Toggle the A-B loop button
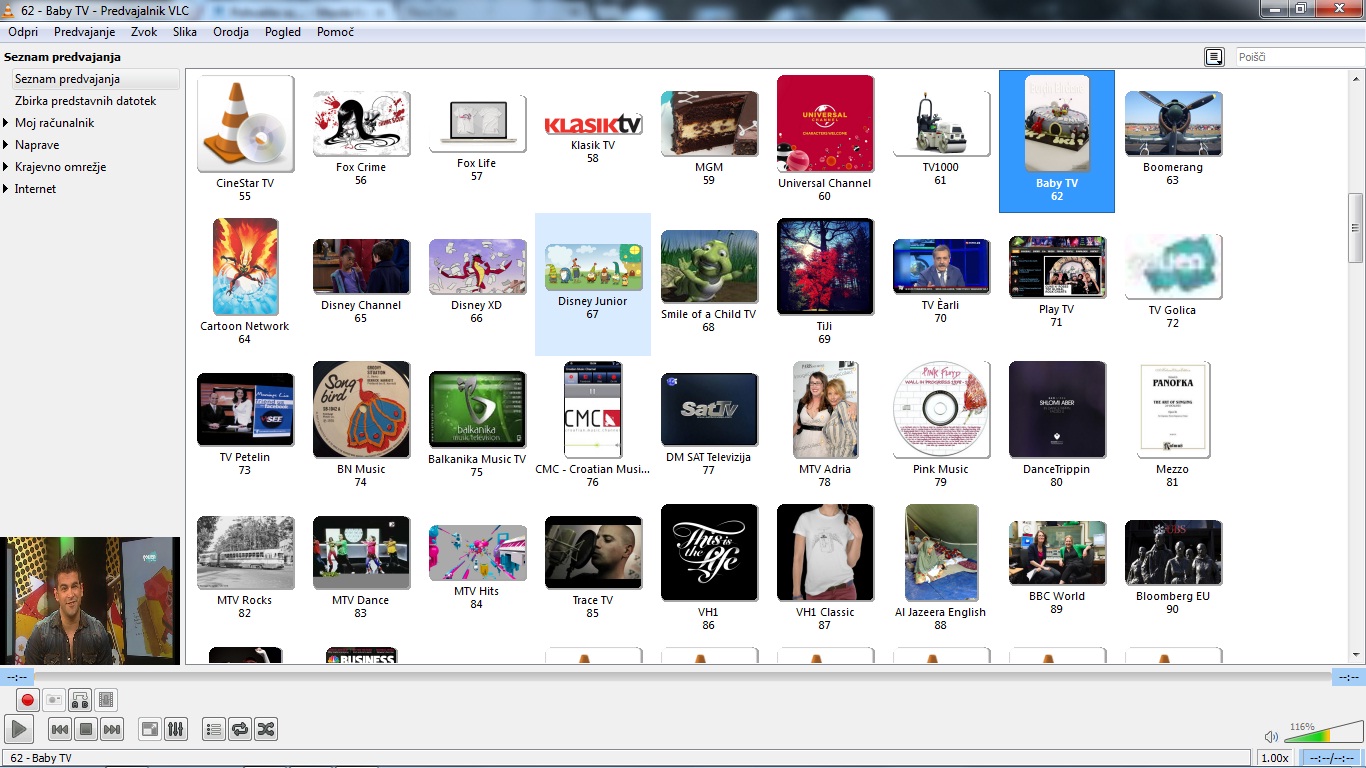This screenshot has width=1366, height=768. pyautogui.click(x=80, y=700)
